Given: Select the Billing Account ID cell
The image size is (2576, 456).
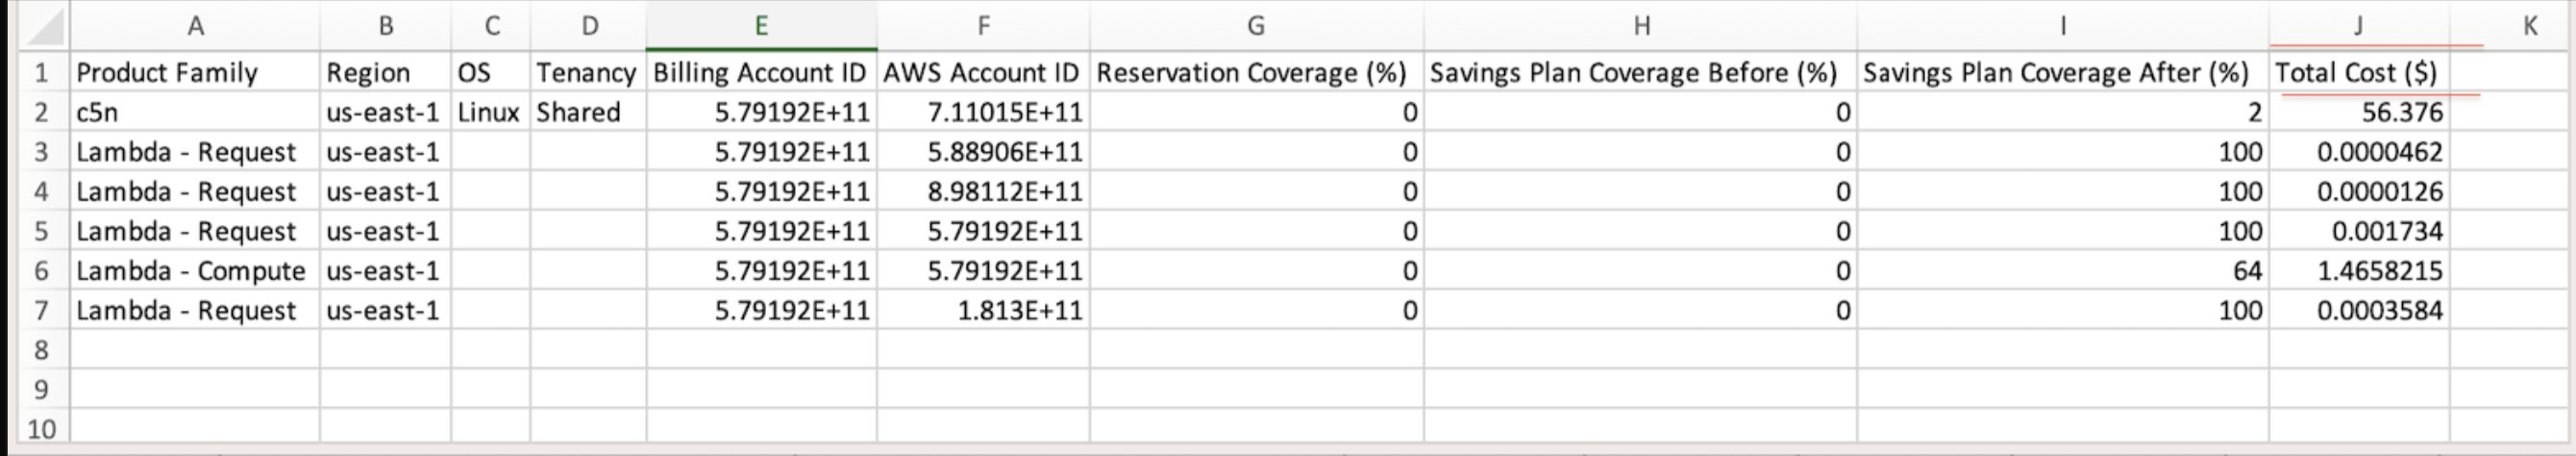Looking at the screenshot, I should point(760,73).
